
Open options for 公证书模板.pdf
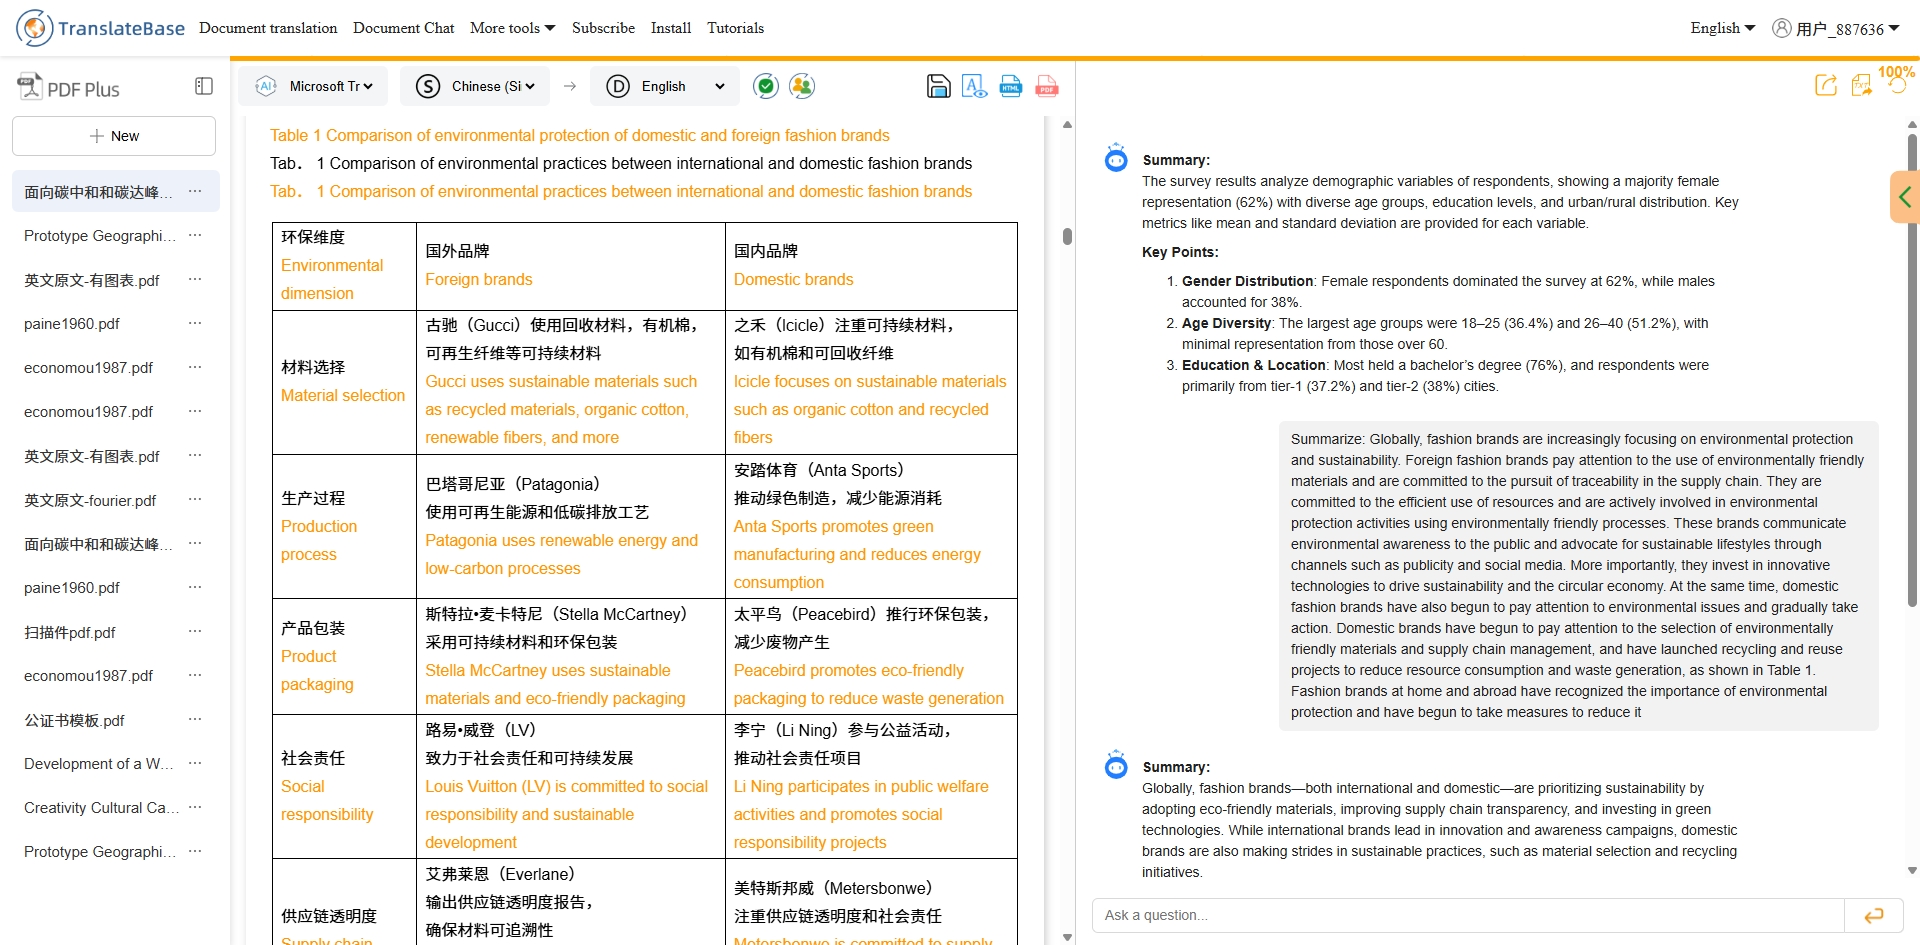[195, 719]
